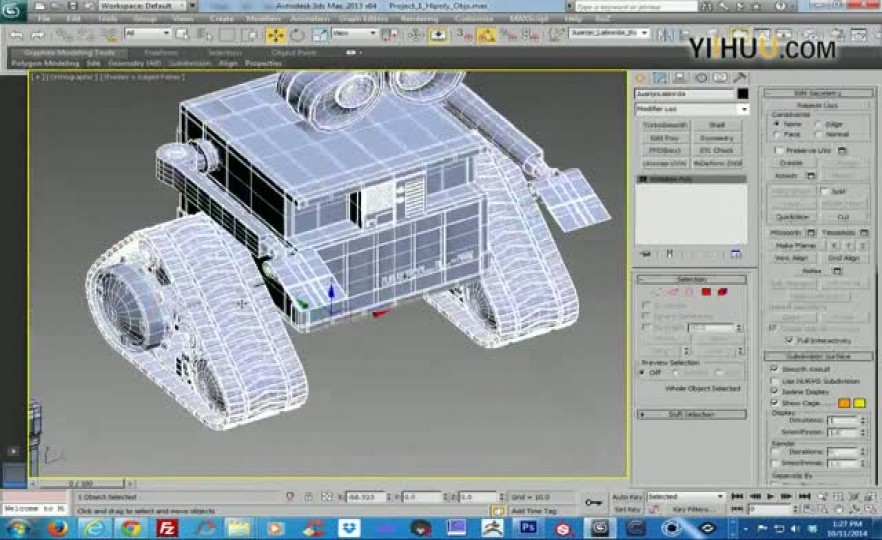Select Edge sub-object level icon

(673, 292)
